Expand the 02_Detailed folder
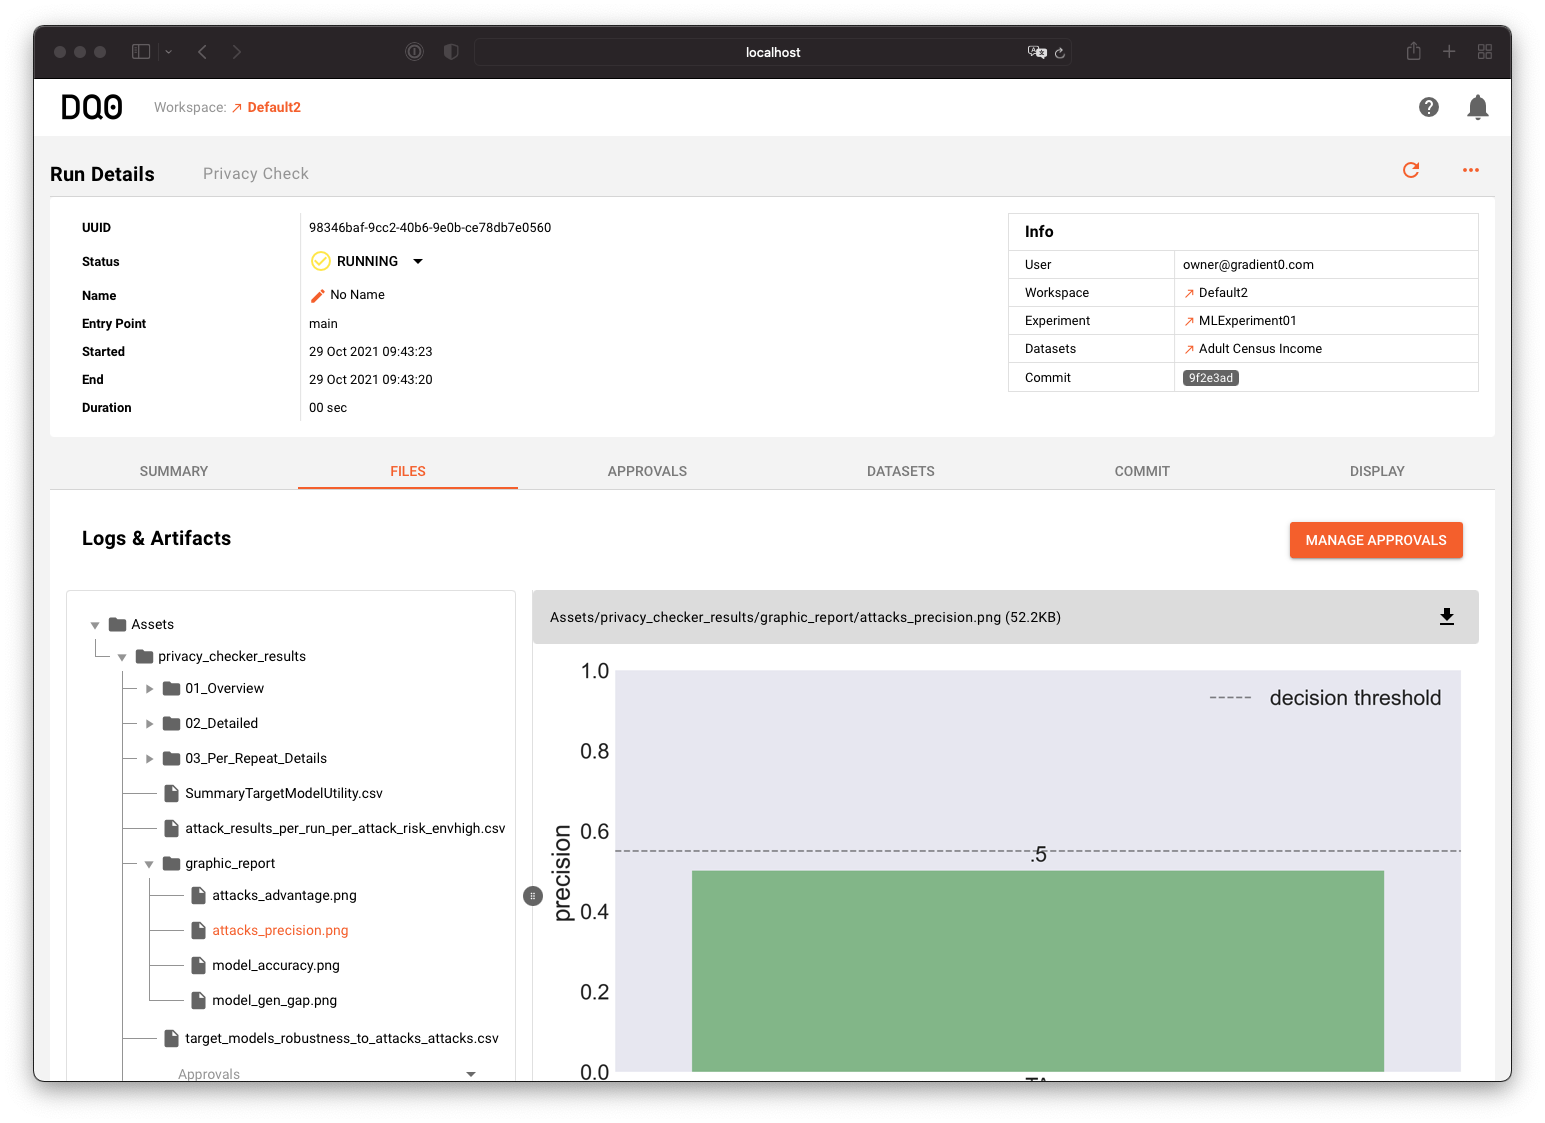Image resolution: width=1545 pixels, height=1123 pixels. [150, 724]
